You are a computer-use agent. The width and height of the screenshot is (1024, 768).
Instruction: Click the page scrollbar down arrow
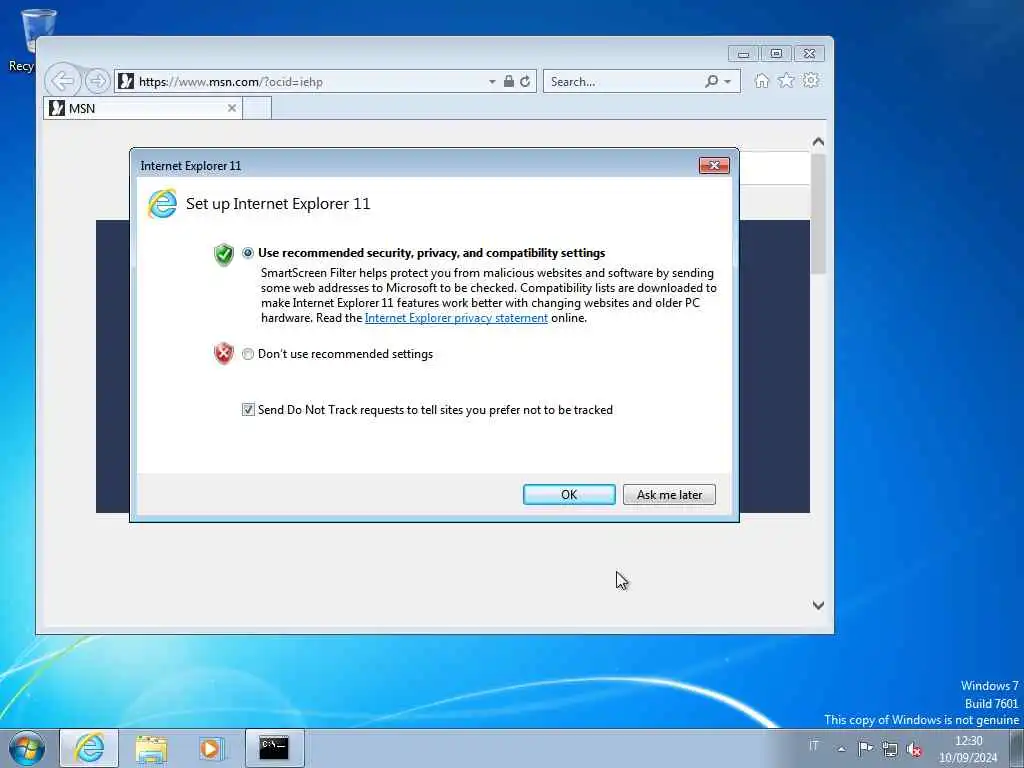[x=818, y=605]
